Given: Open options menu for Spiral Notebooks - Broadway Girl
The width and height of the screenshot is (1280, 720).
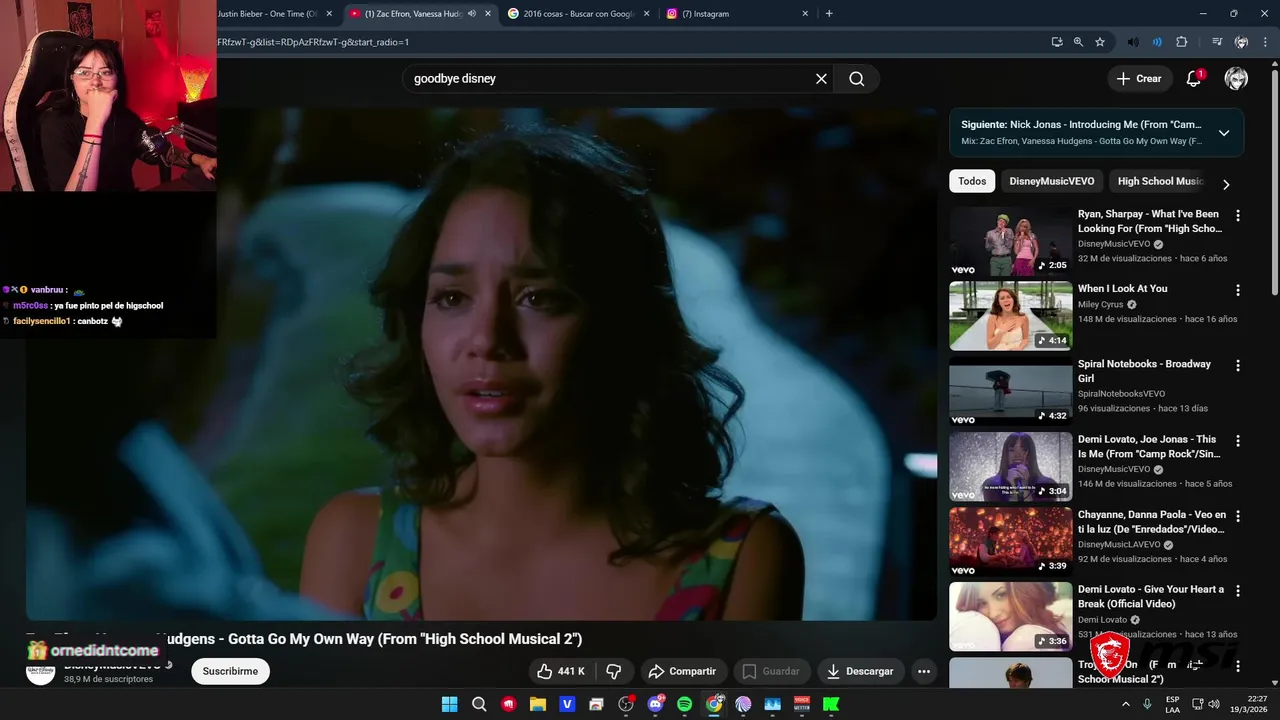Looking at the screenshot, I should click(1238, 366).
